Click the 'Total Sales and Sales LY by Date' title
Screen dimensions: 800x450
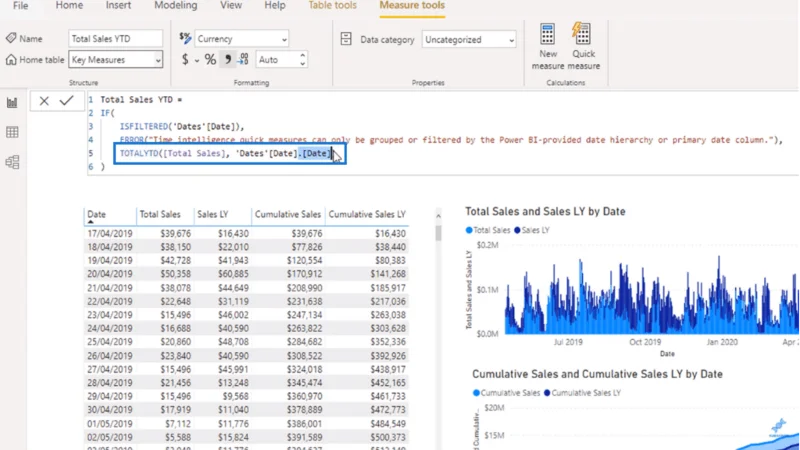coord(545,211)
